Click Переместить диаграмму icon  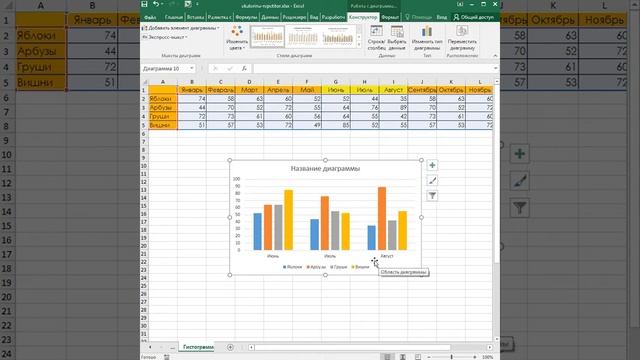click(462, 31)
